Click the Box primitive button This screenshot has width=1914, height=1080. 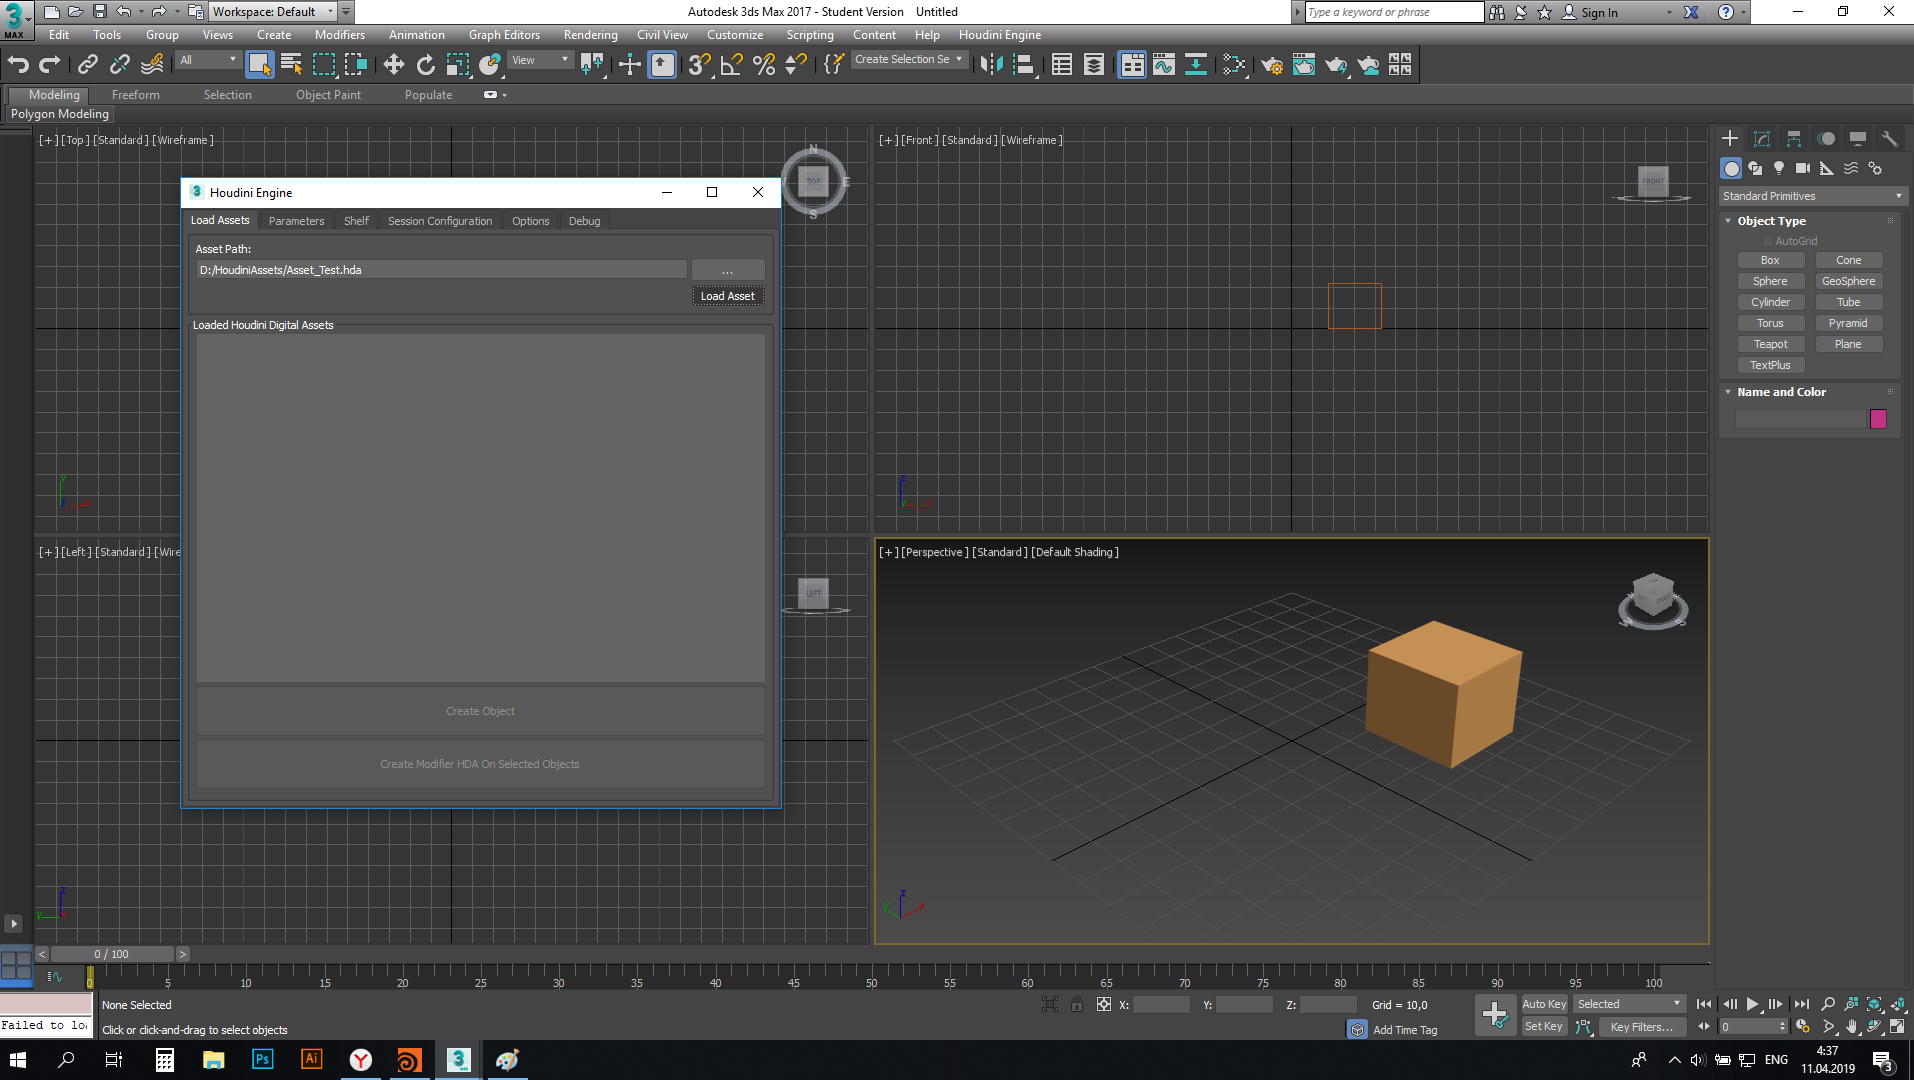click(x=1771, y=260)
